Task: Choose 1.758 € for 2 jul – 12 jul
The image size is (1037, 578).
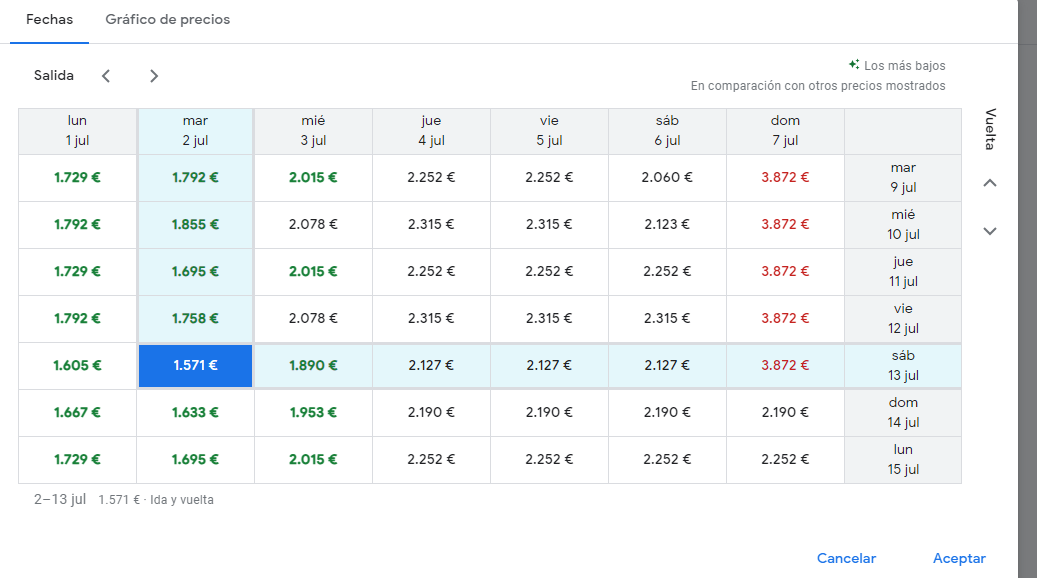Action: (195, 319)
